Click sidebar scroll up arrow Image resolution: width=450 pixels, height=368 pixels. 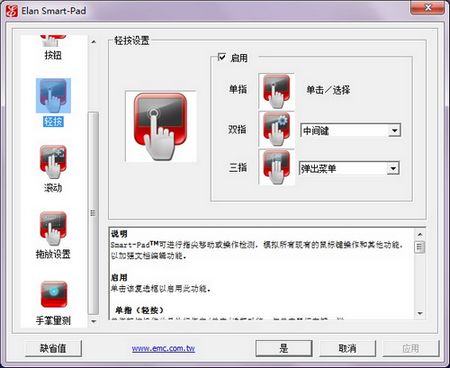(x=94, y=42)
